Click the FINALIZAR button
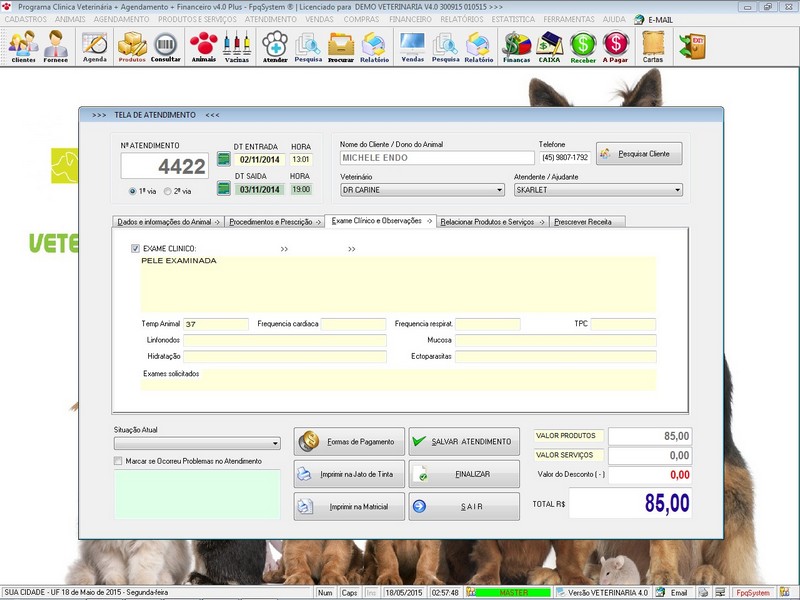Image resolution: width=800 pixels, height=600 pixels. point(464,474)
